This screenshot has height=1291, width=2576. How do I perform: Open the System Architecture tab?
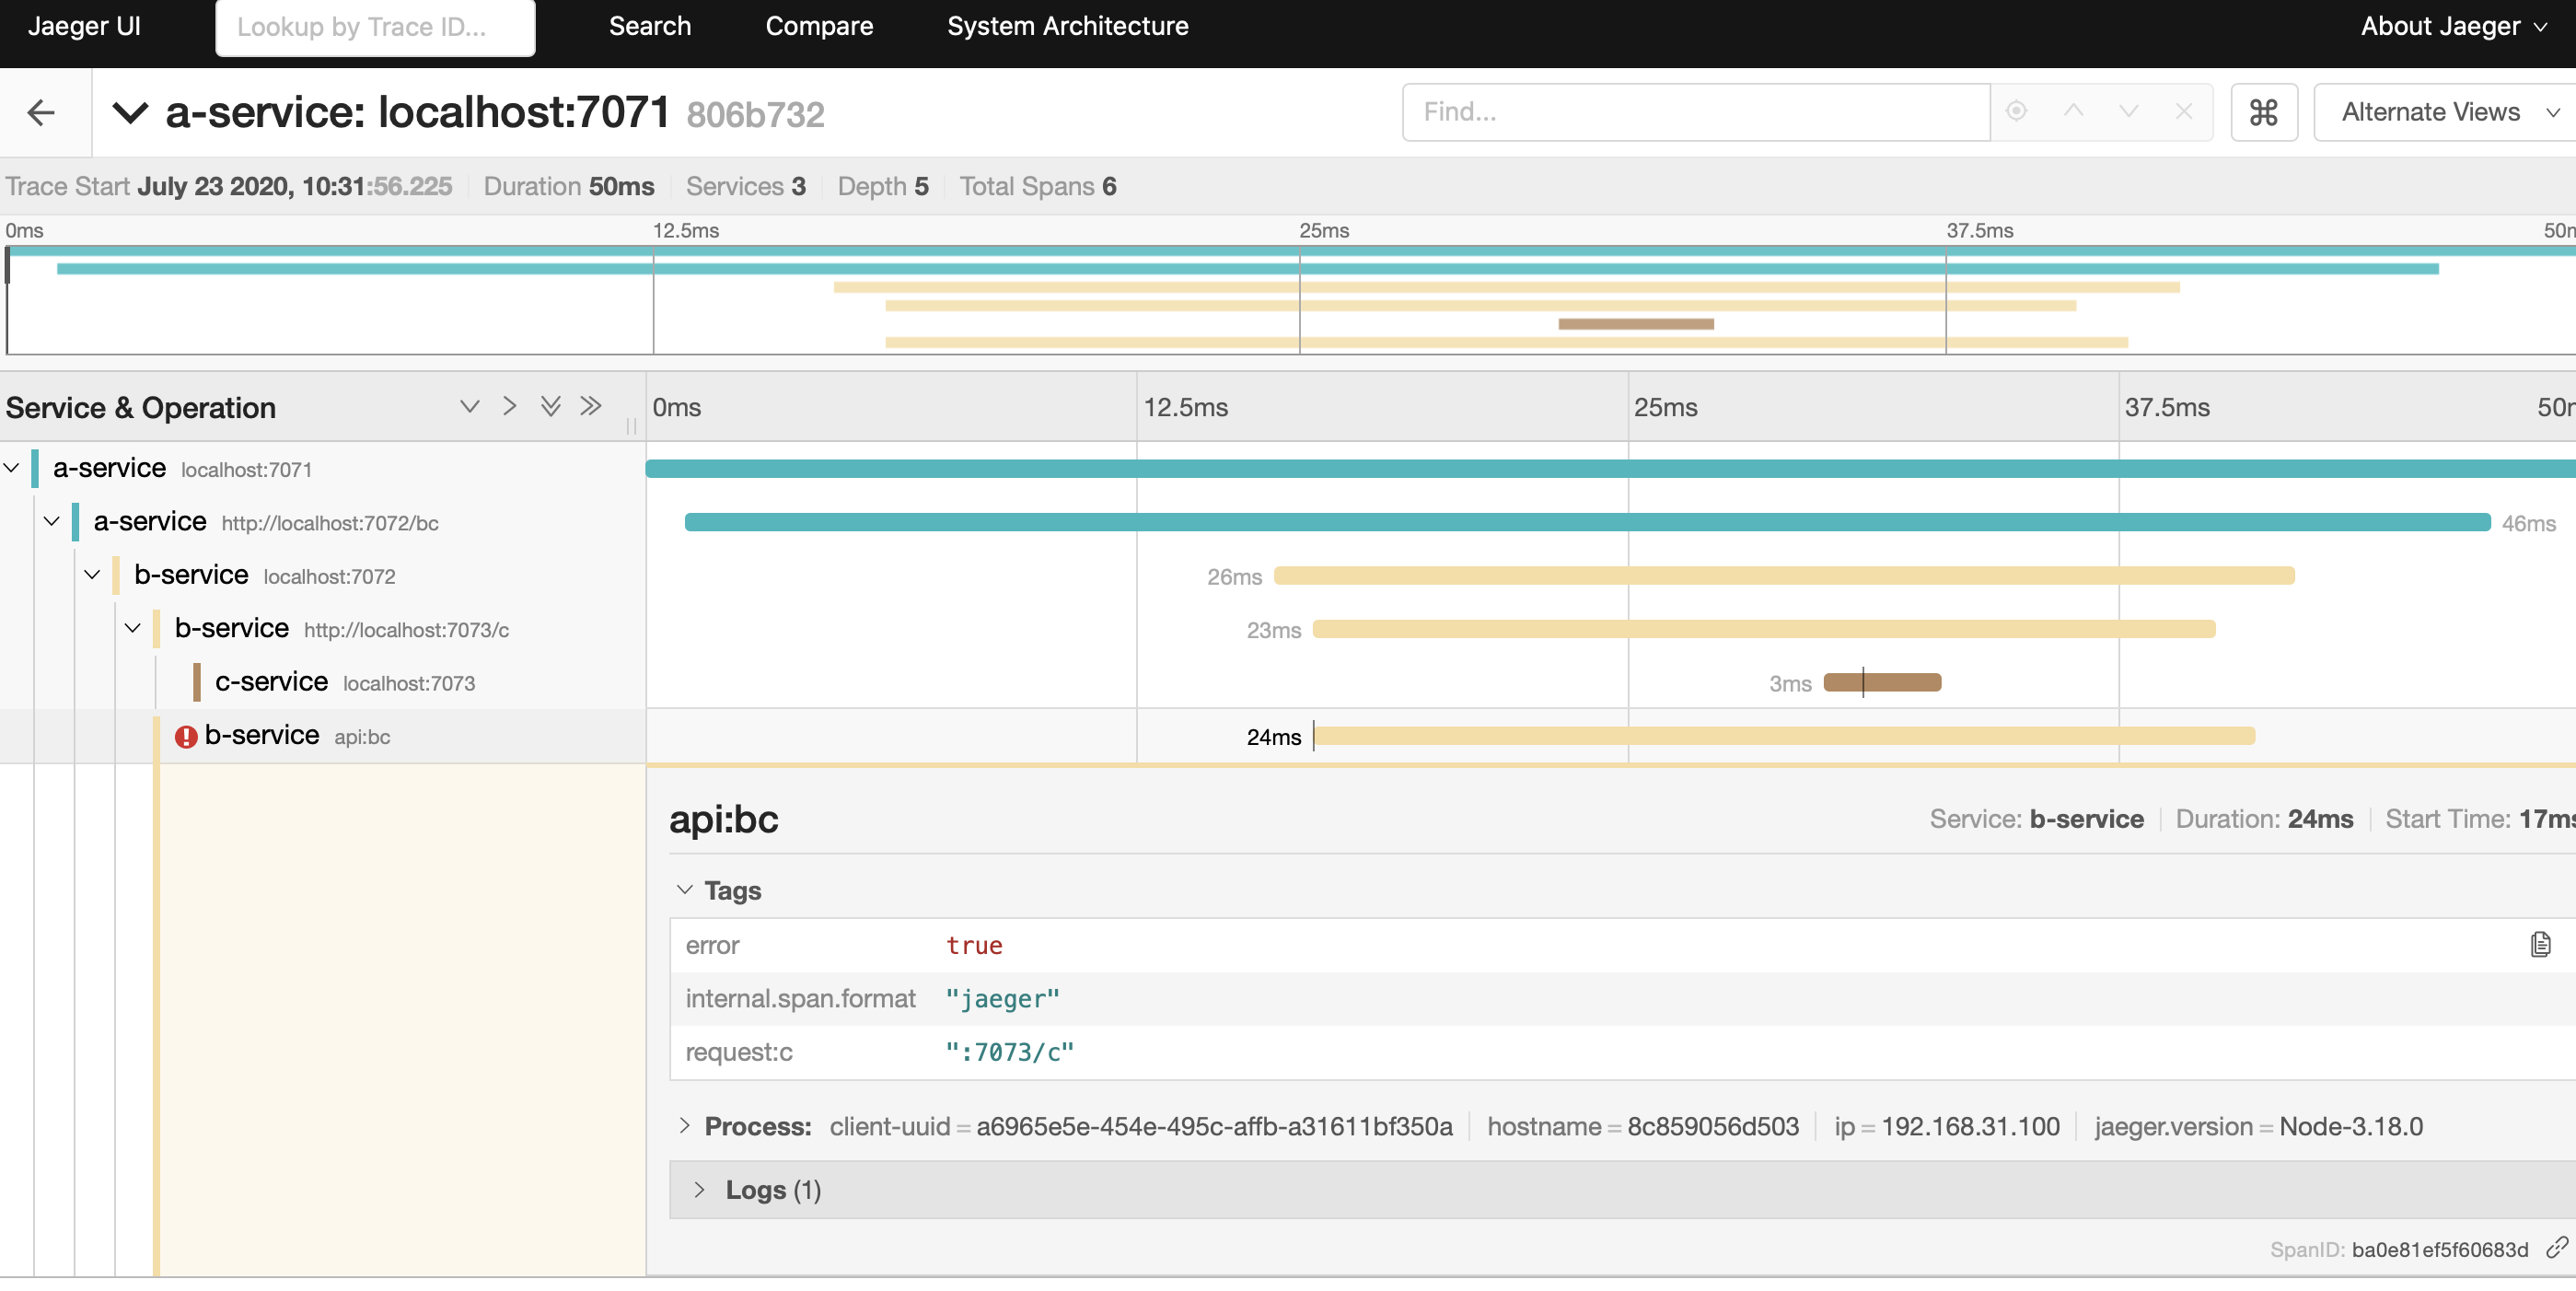tap(1067, 26)
